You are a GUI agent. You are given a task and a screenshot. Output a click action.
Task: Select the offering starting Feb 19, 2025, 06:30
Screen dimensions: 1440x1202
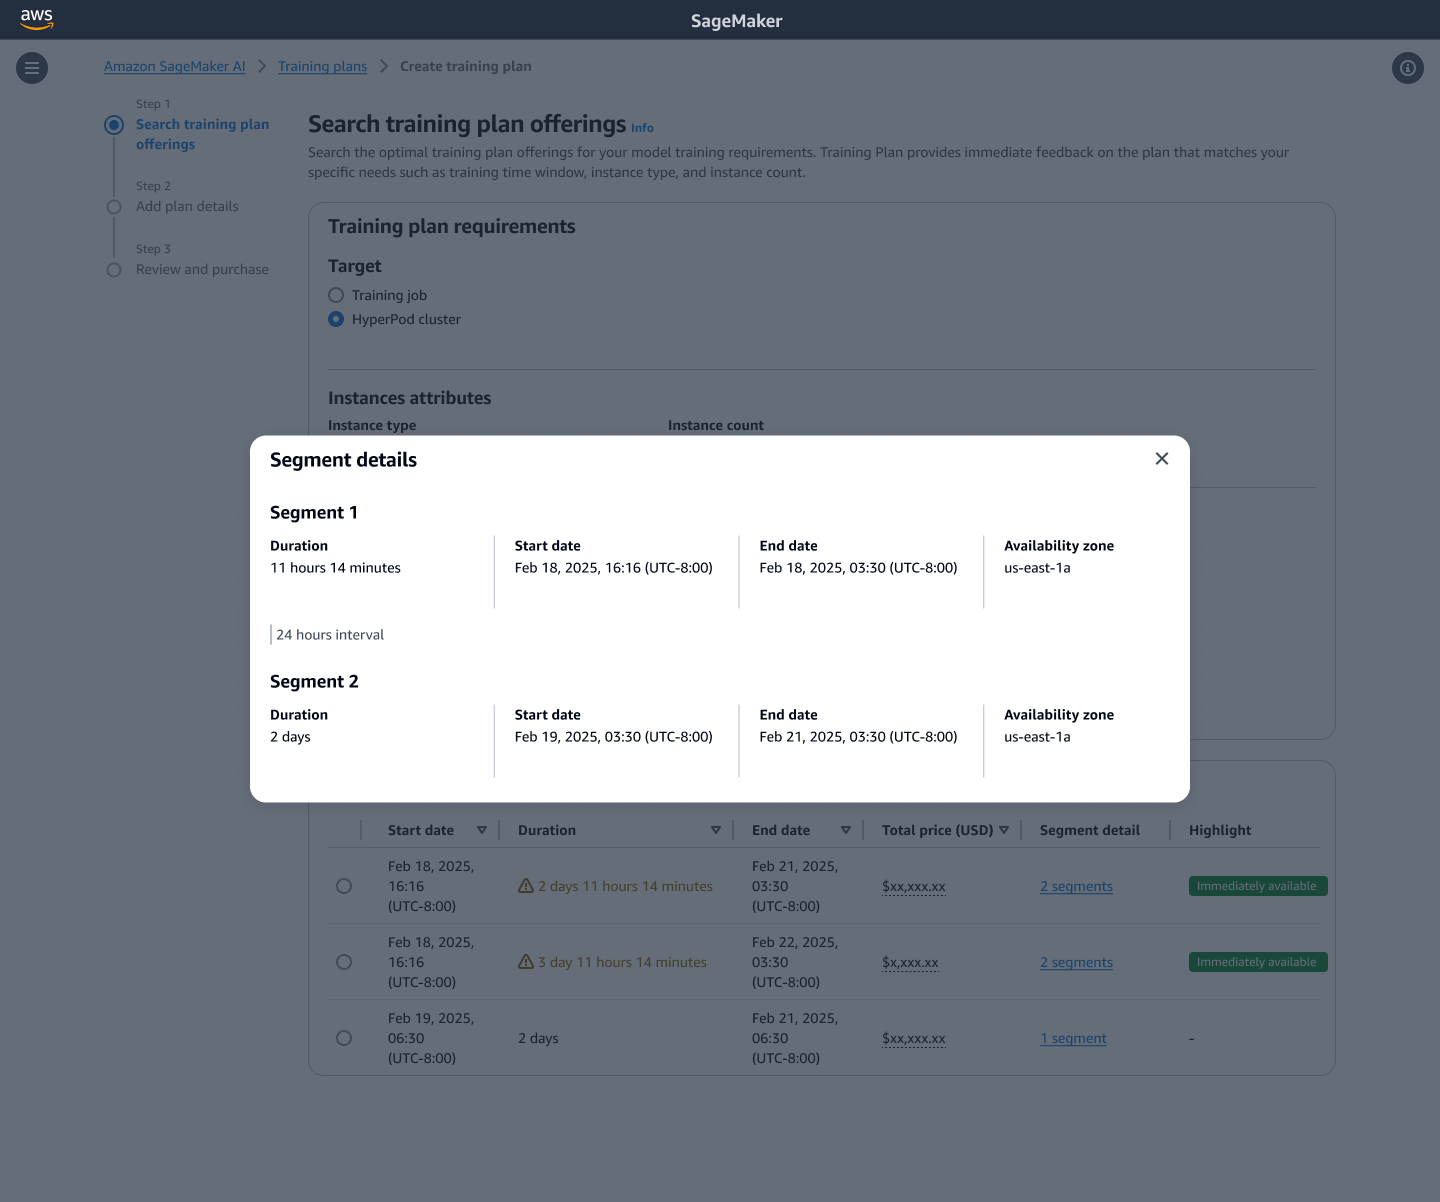344,1038
